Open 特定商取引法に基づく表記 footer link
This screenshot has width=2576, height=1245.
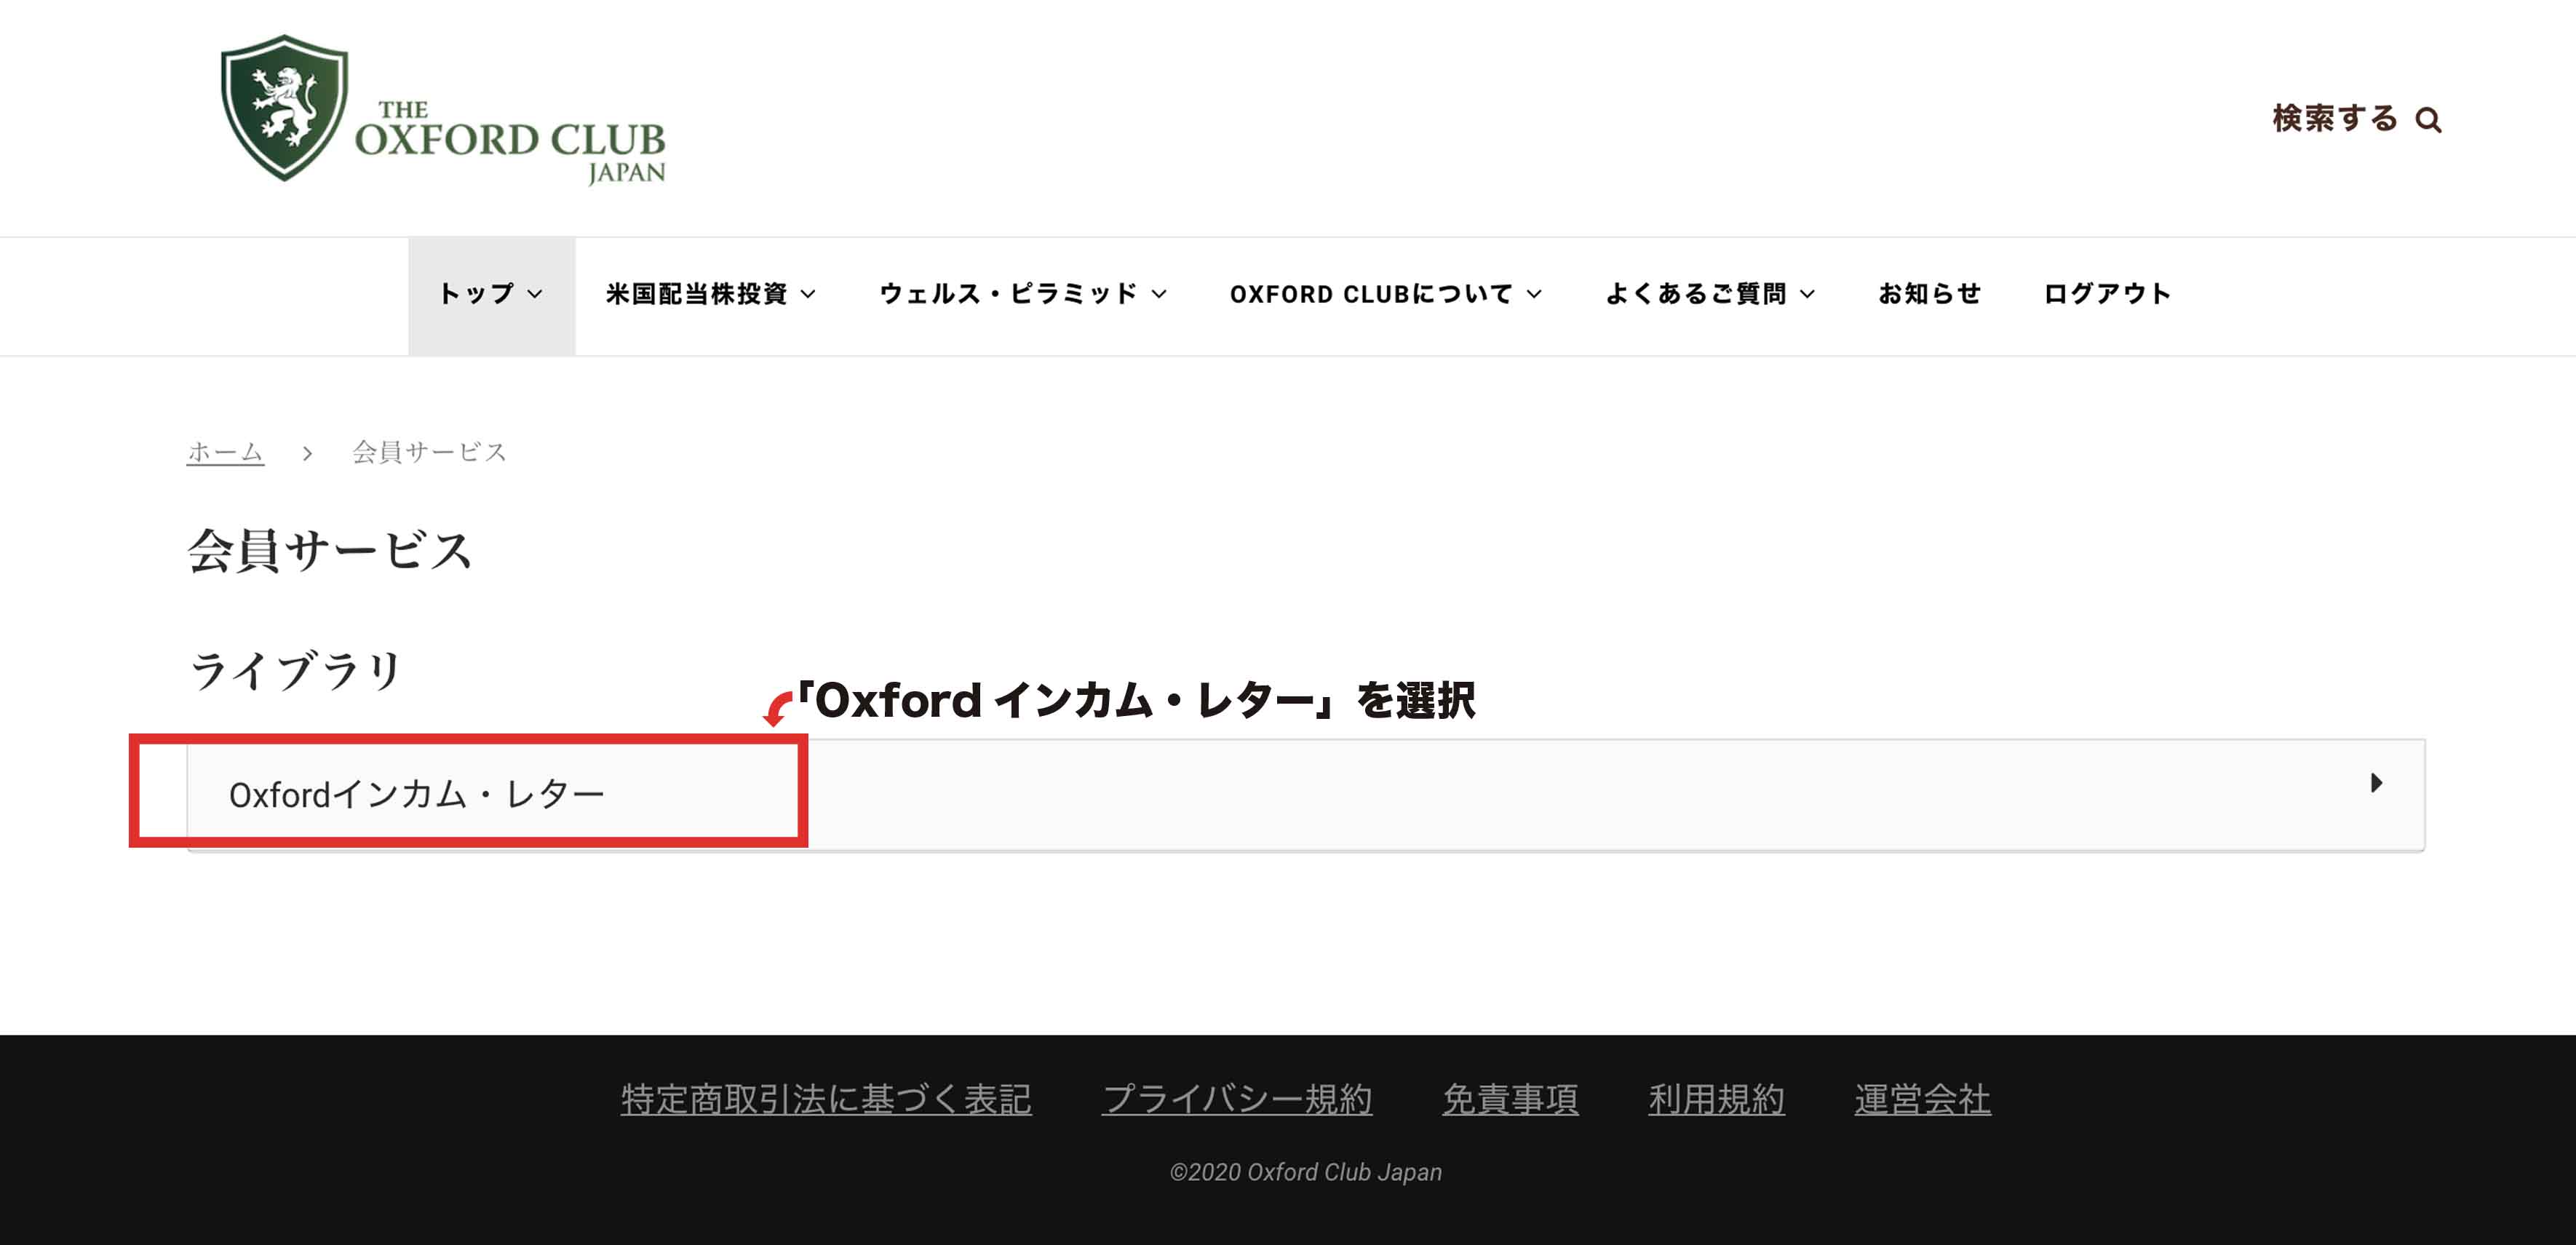pyautogui.click(x=826, y=1099)
